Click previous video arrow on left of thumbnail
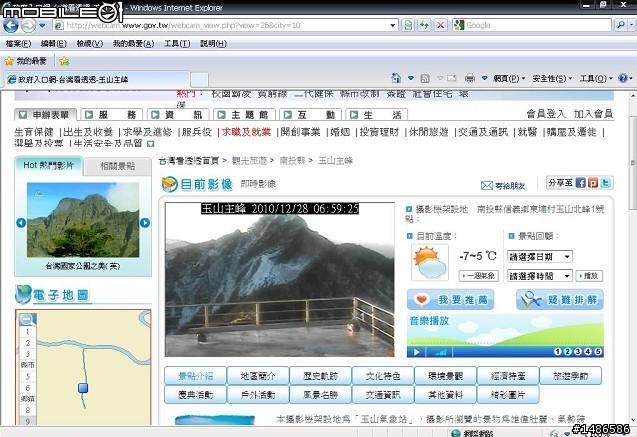The image size is (637, 437). coord(21,223)
